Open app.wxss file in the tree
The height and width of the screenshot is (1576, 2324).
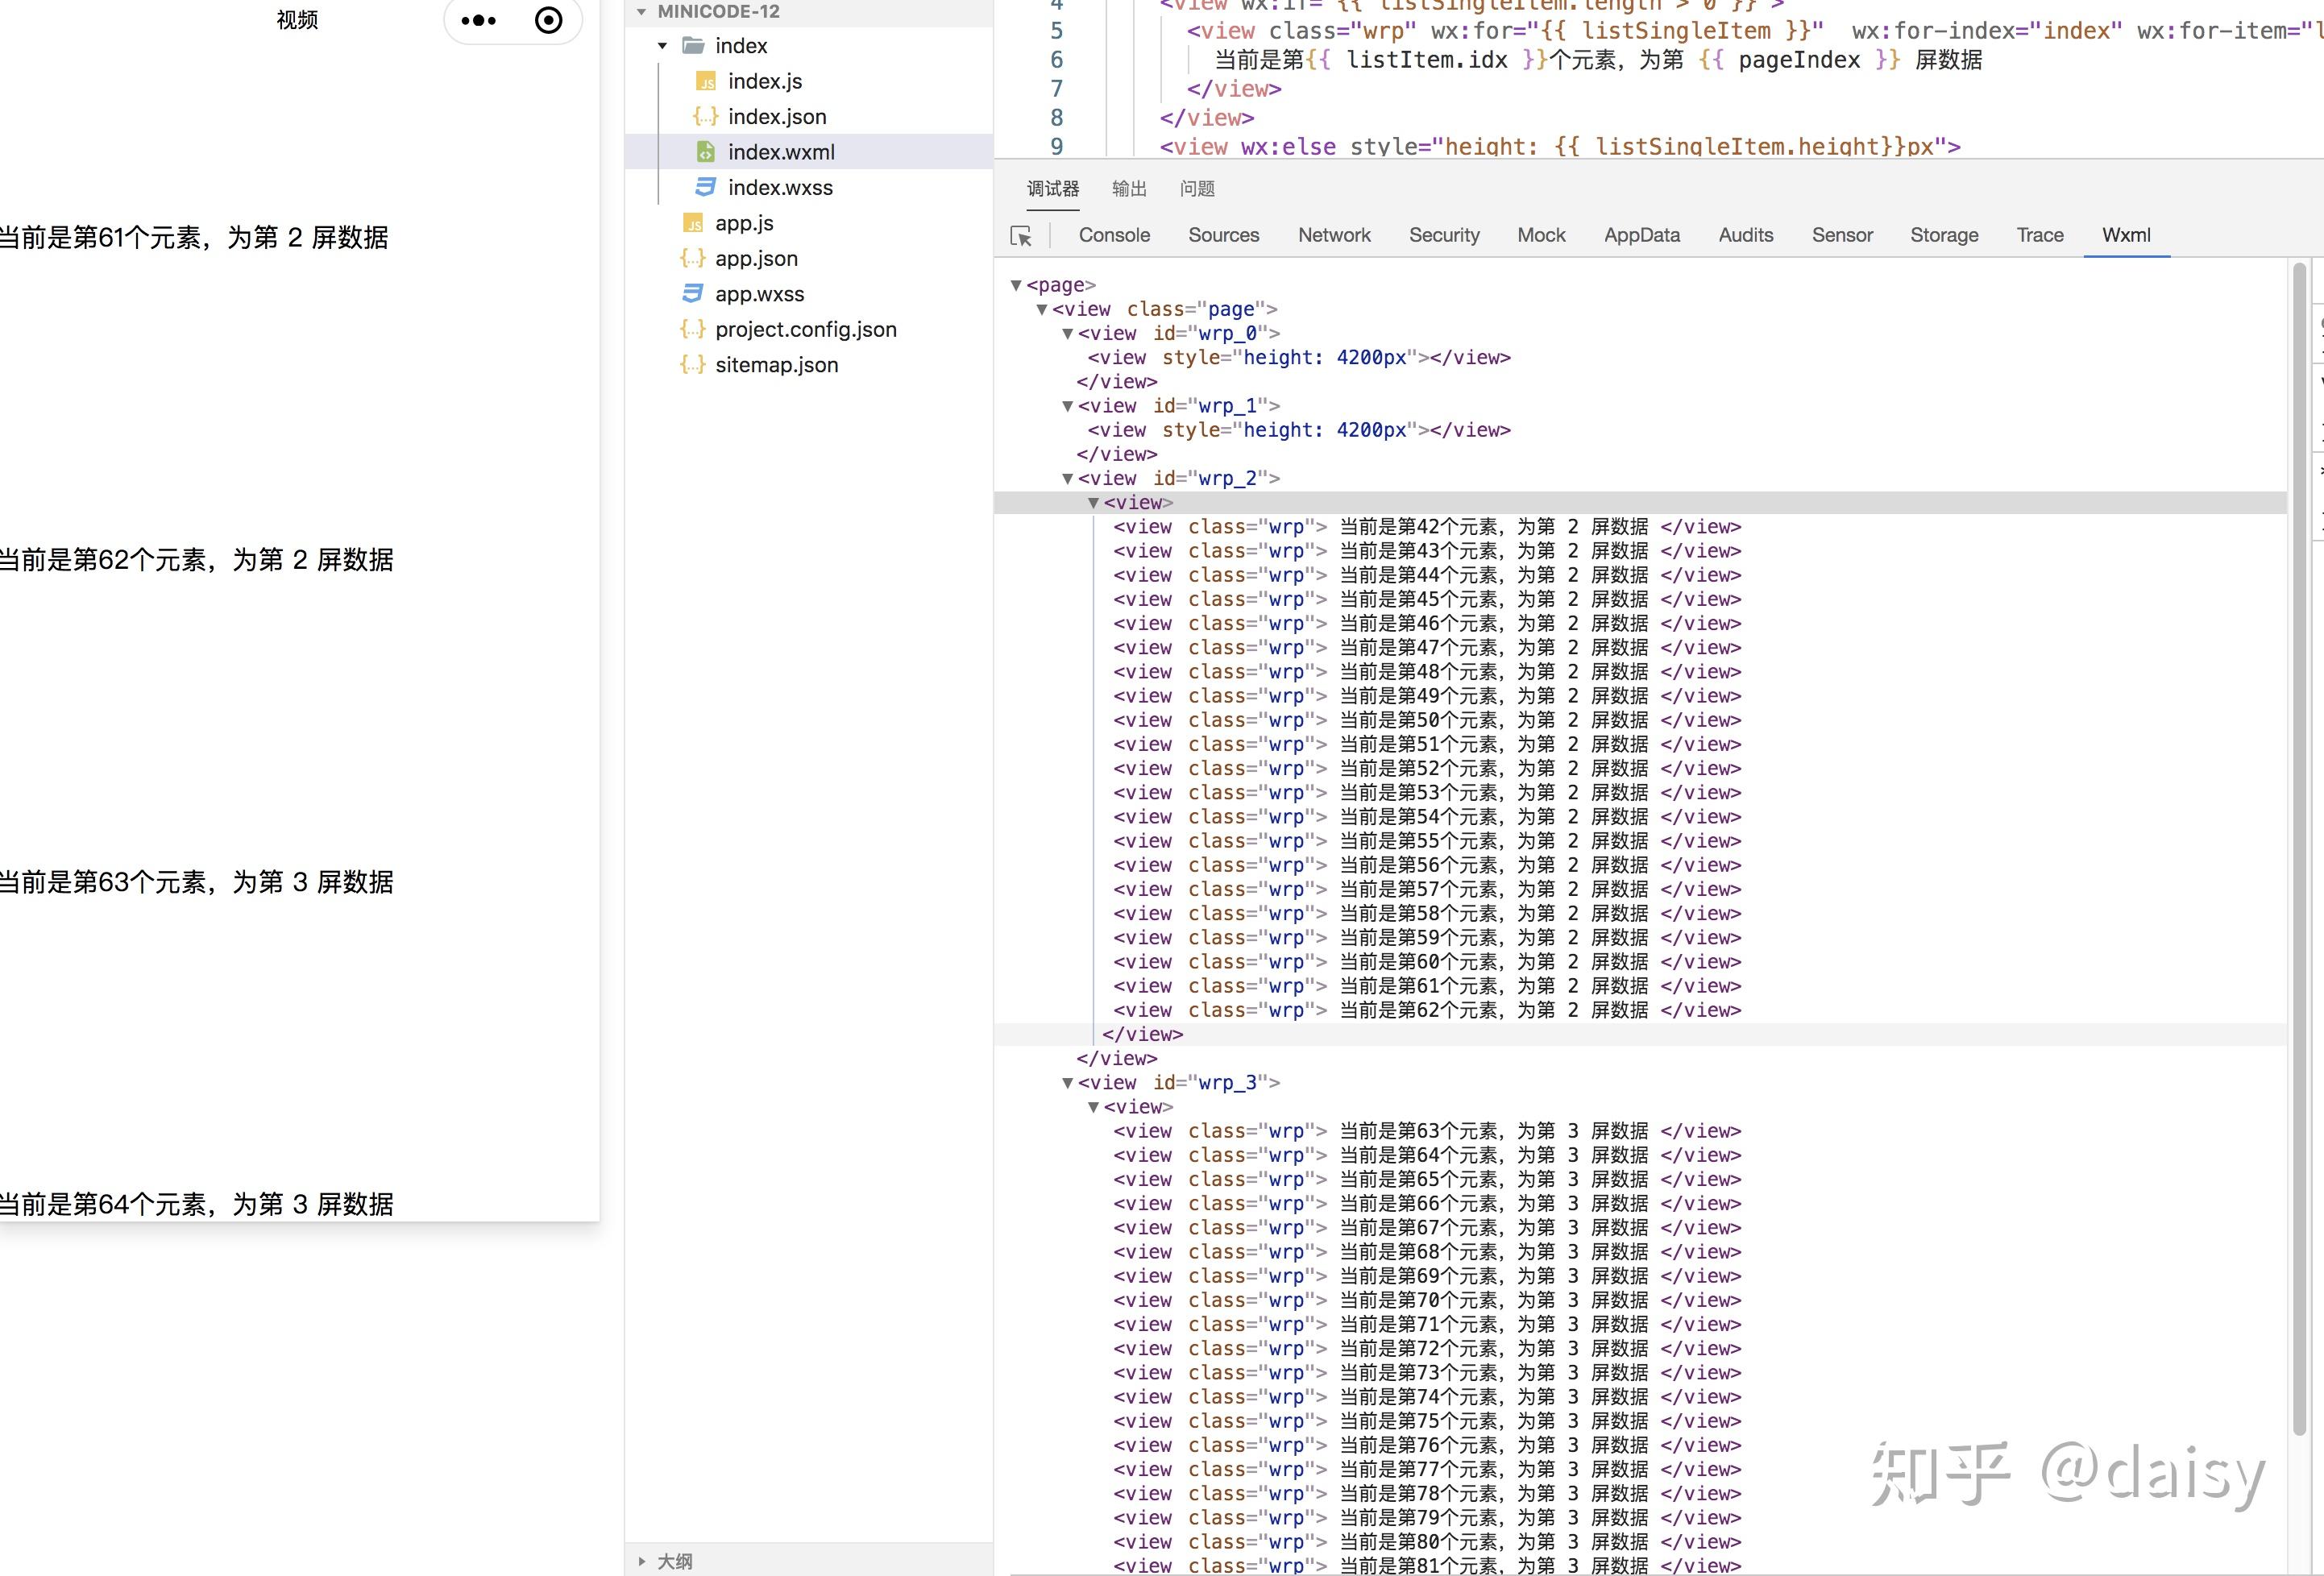[758, 294]
